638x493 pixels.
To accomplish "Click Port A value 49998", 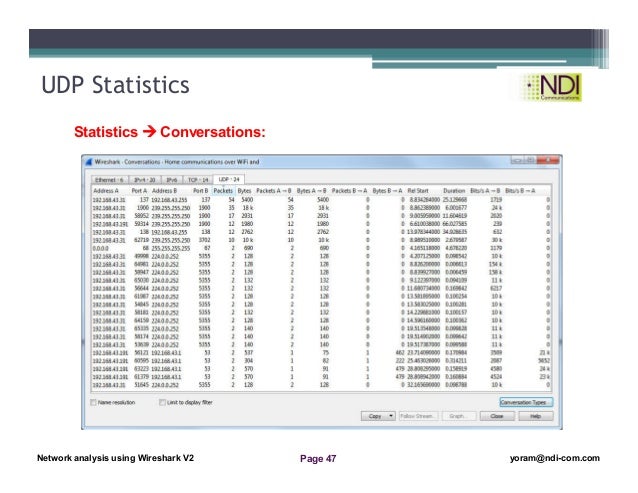I will coord(141,256).
